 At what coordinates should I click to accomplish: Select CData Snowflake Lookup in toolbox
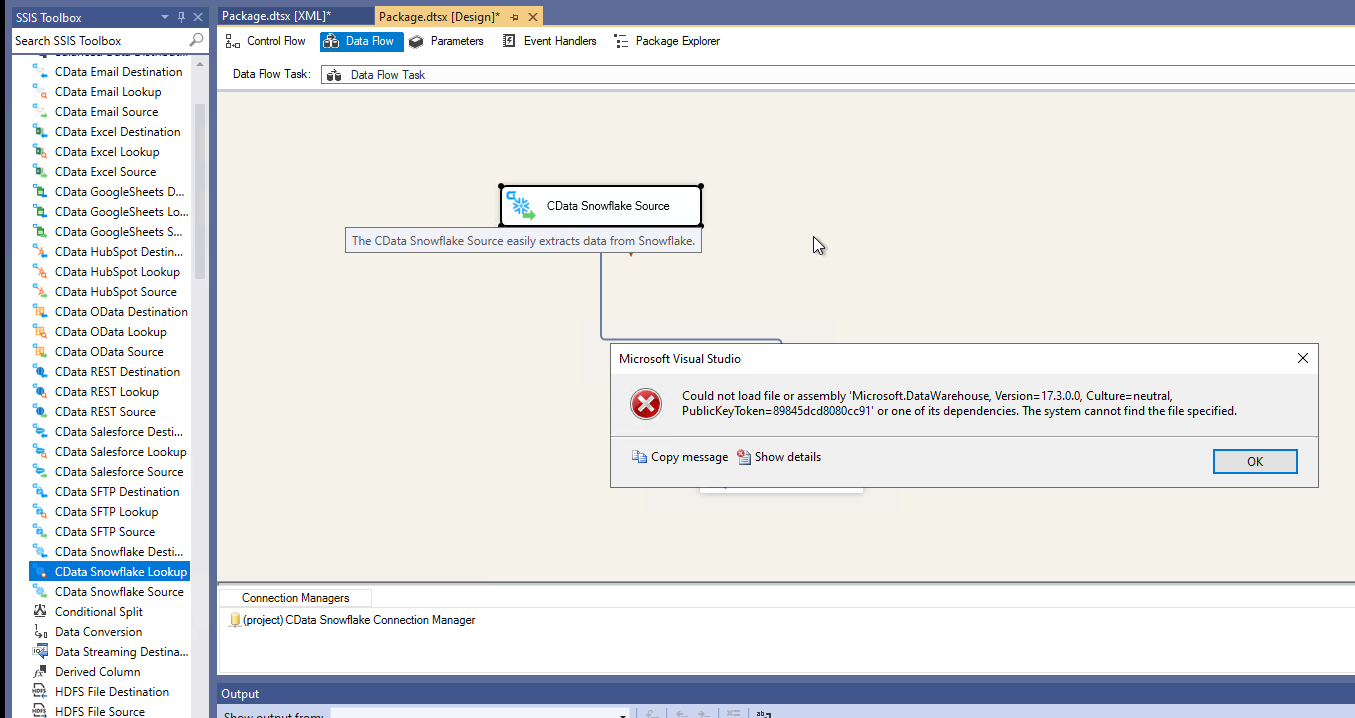pos(110,572)
